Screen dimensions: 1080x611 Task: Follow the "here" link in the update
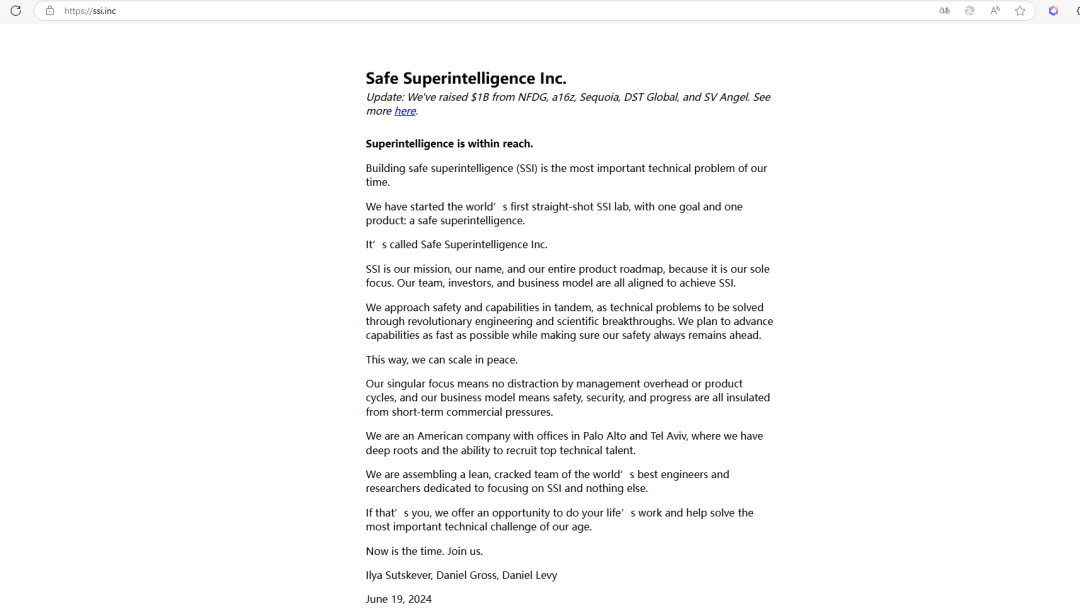pyautogui.click(x=404, y=111)
